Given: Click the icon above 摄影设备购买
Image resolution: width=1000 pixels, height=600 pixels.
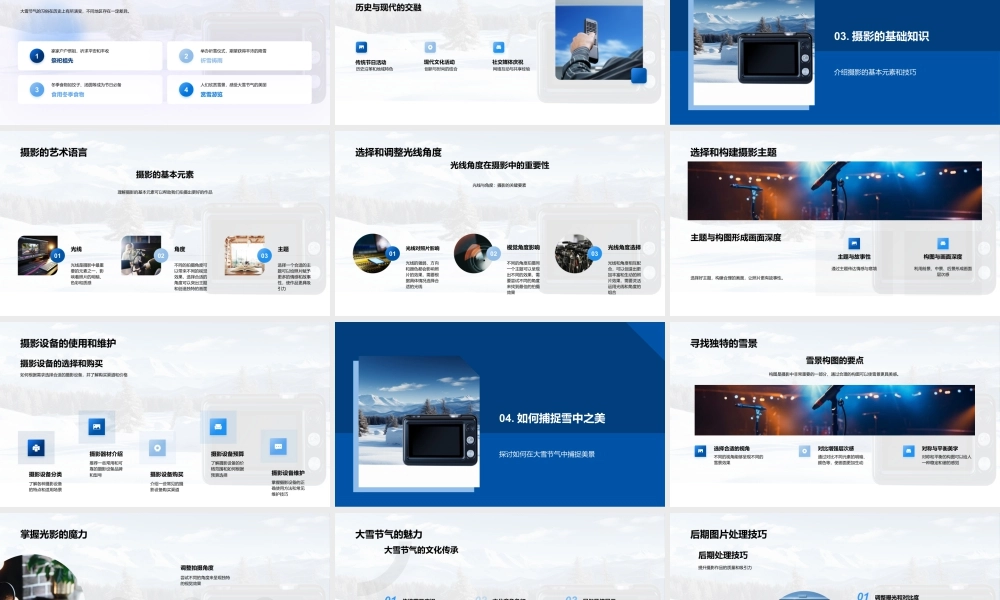Looking at the screenshot, I should click(158, 448).
